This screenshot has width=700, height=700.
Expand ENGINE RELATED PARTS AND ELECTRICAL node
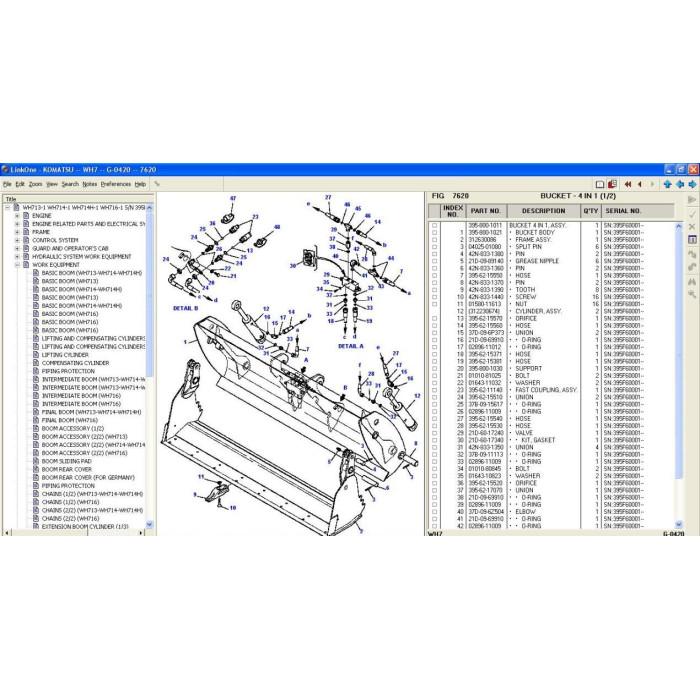(x=17, y=224)
